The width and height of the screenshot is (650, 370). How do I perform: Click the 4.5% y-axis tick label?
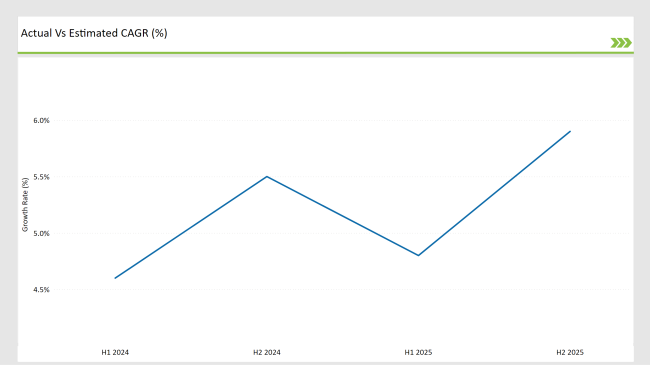tap(41, 290)
